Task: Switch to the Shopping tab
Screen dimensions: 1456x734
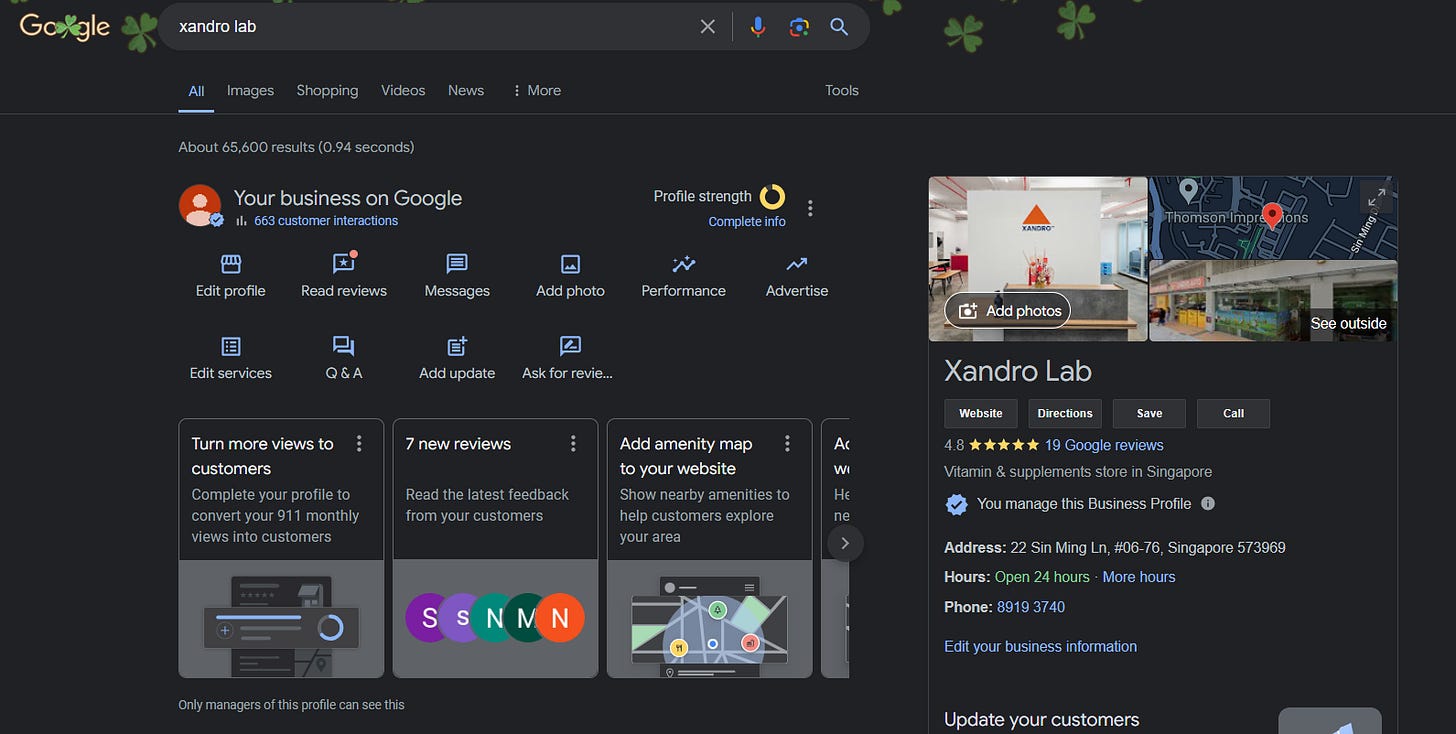Action: 327,90
